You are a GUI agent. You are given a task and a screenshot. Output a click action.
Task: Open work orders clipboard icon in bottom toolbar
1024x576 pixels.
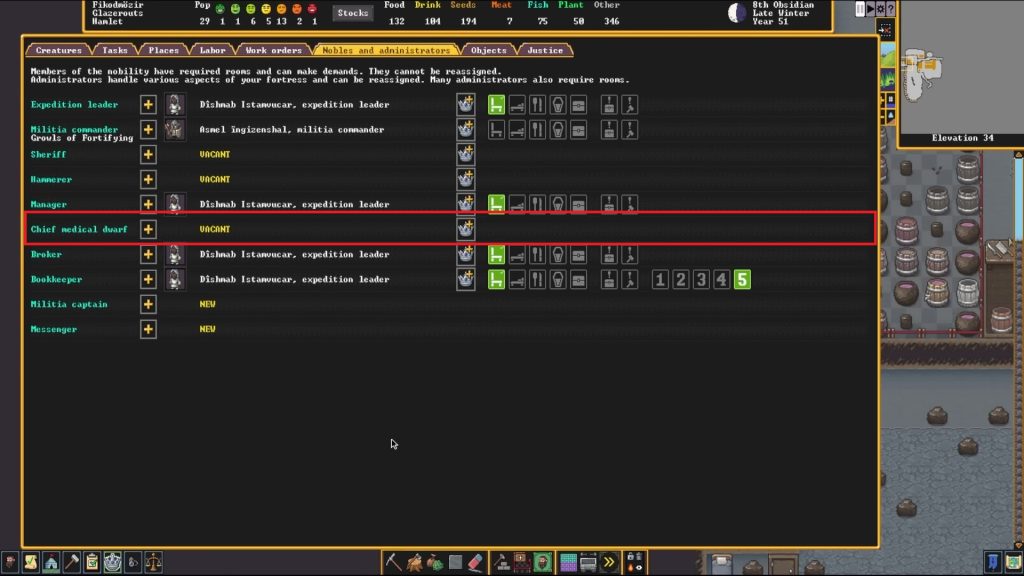[x=92, y=562]
